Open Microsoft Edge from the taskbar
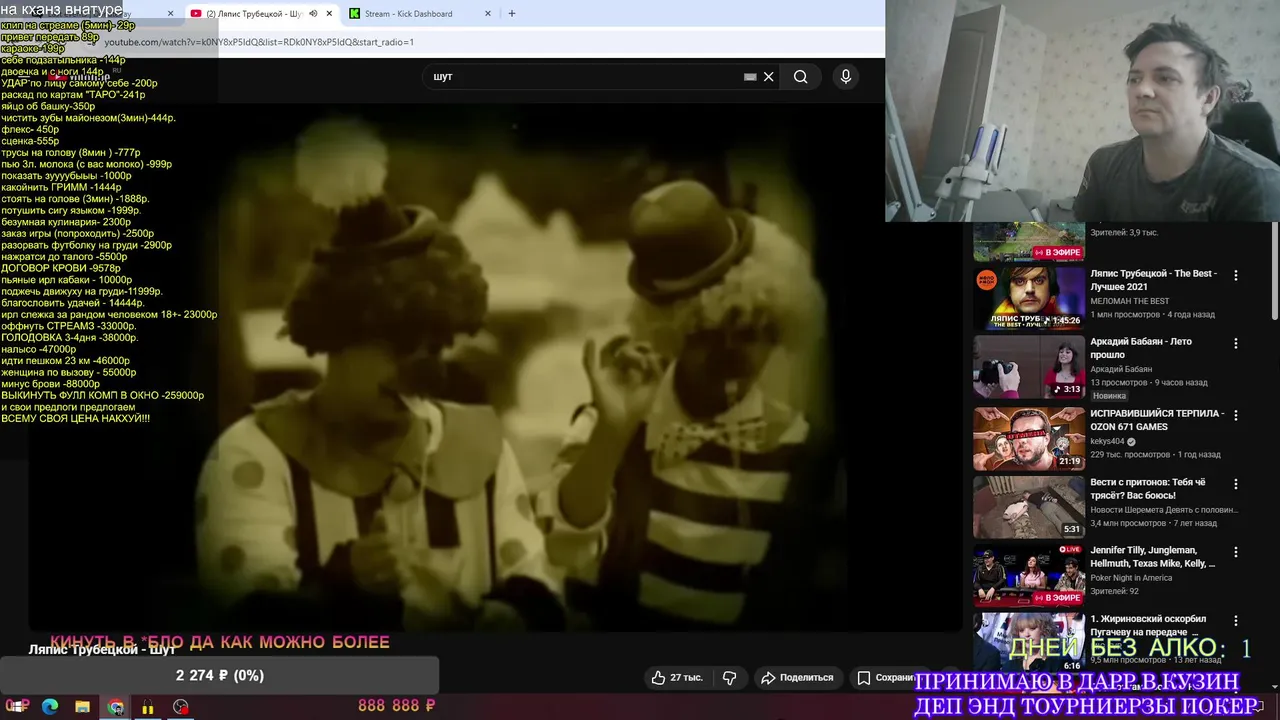Screen dimensions: 1280x720 (x=50, y=707)
